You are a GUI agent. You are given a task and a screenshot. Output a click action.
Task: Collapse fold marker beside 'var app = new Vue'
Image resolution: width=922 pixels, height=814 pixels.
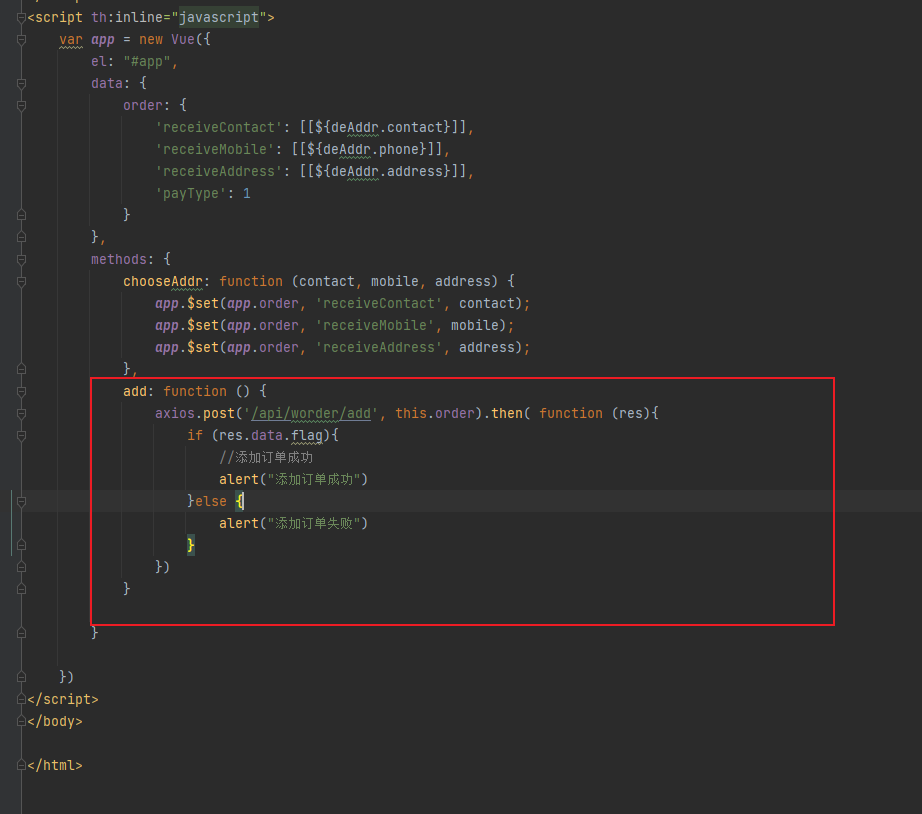click(x=21, y=39)
